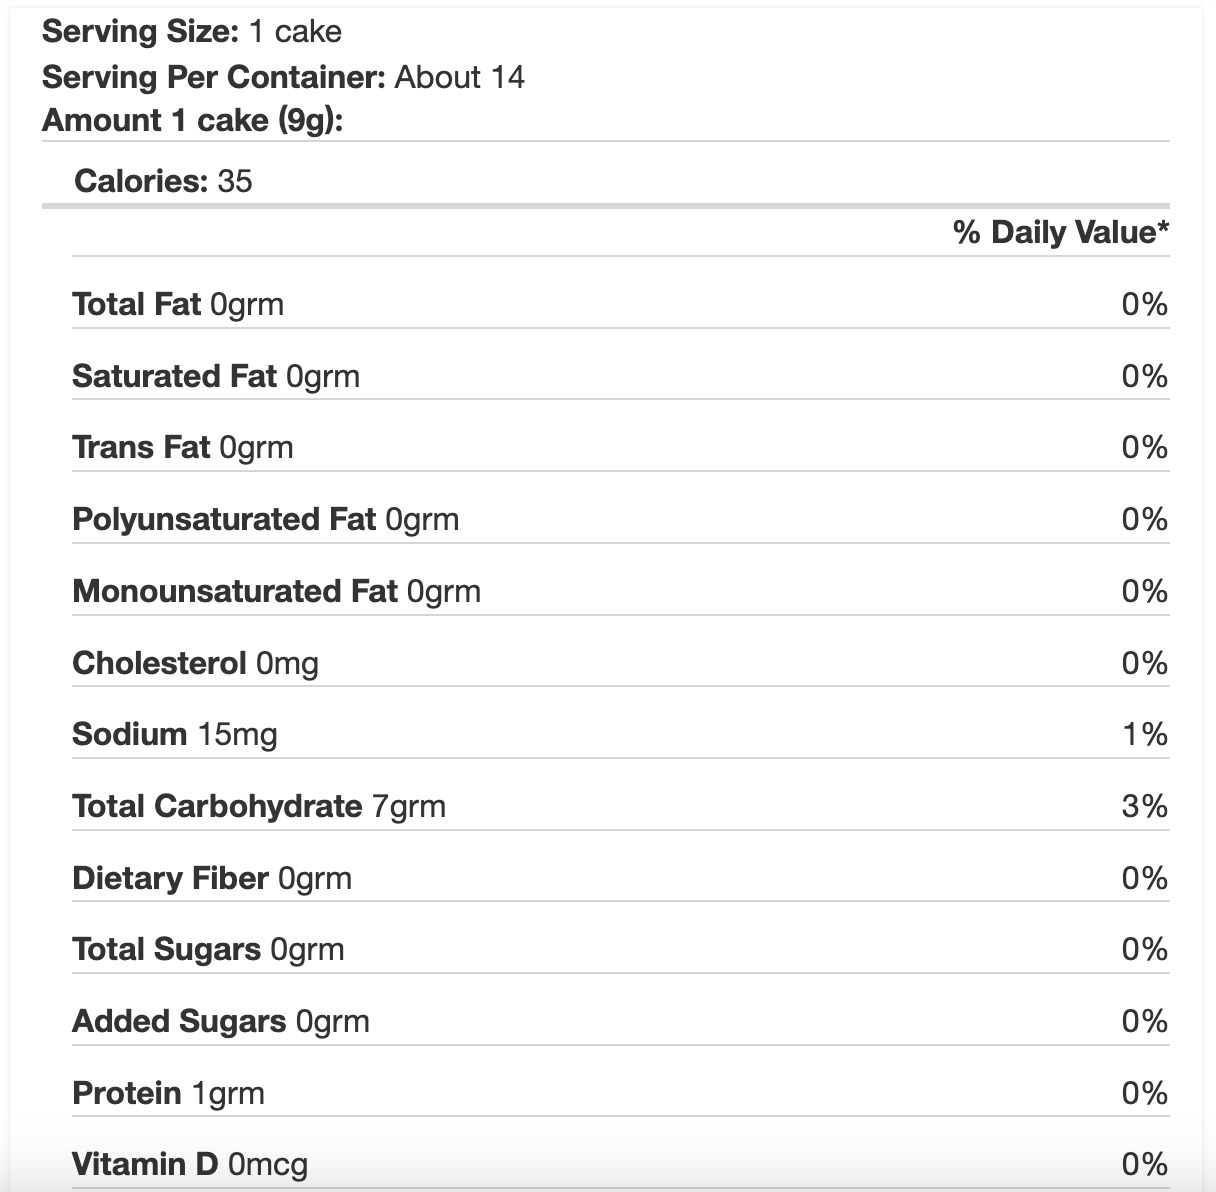Click the Amount 1 cake (9g) heading
1216x1192 pixels.
pos(193,120)
